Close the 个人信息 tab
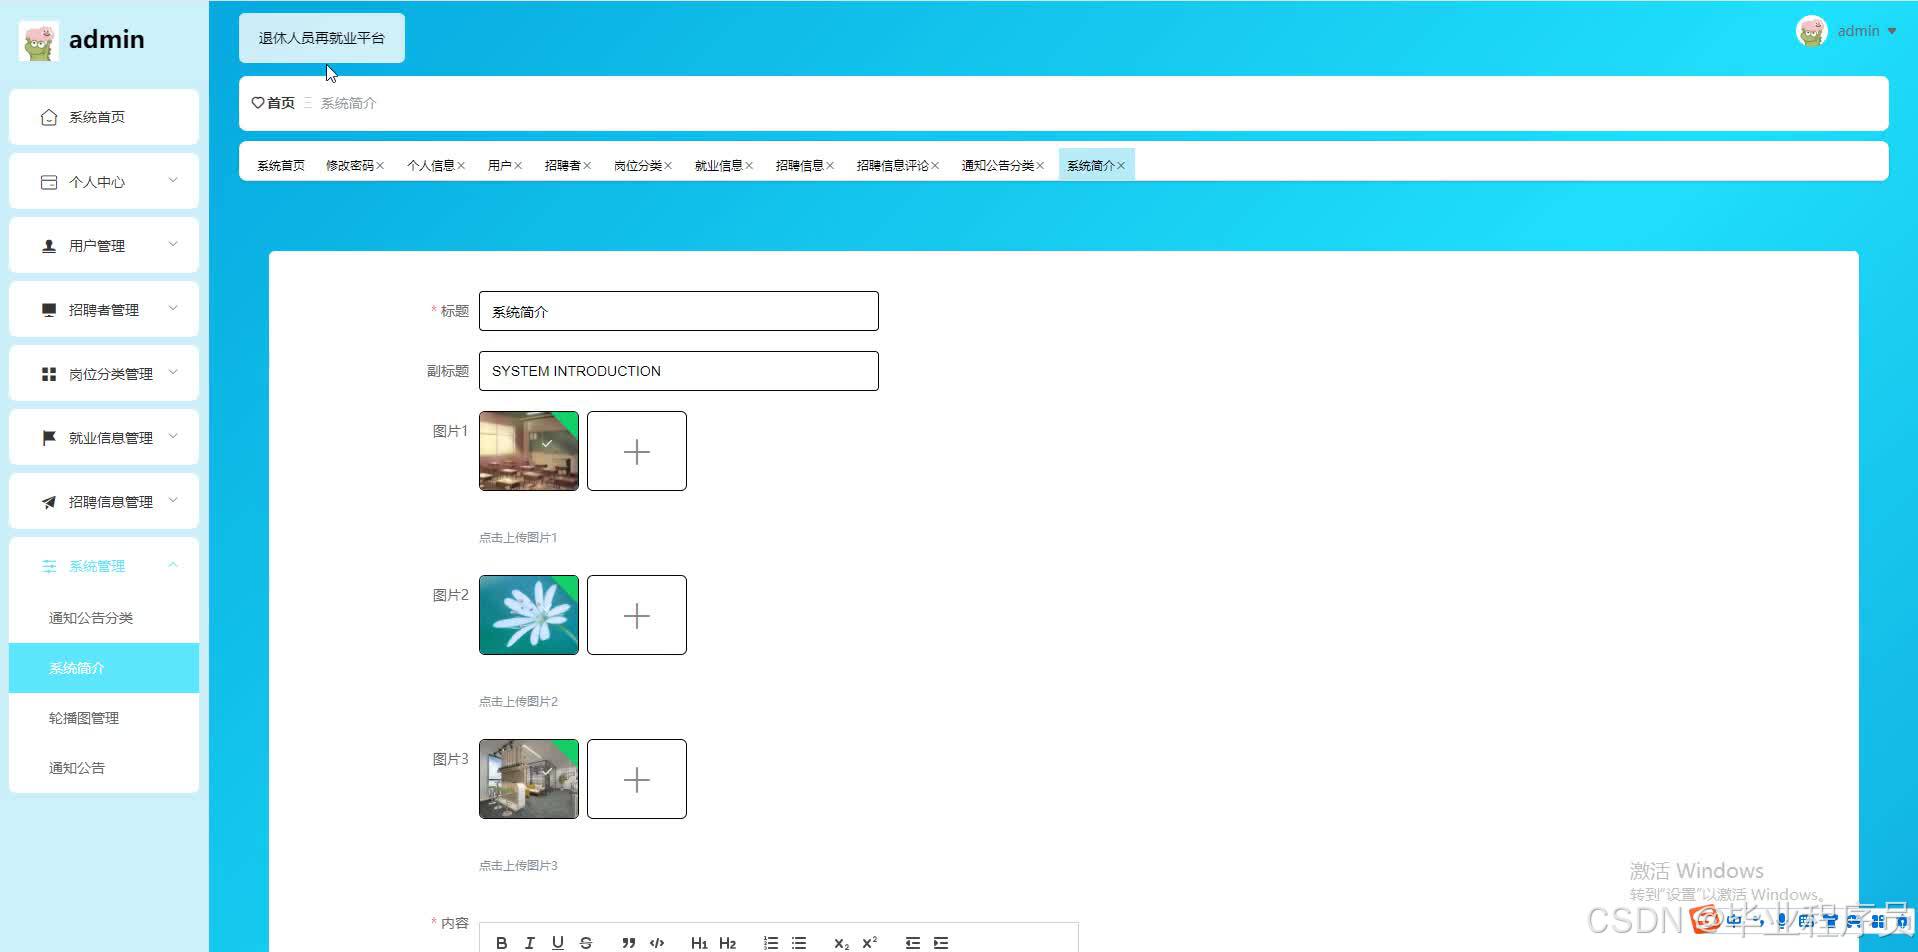 (x=461, y=166)
